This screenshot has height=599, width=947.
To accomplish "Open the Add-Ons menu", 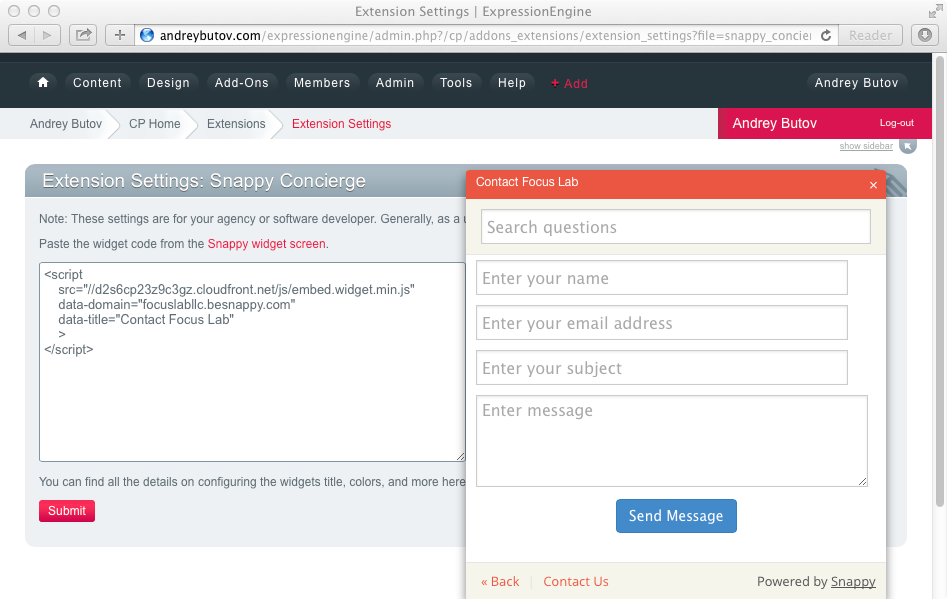I will tap(242, 83).
